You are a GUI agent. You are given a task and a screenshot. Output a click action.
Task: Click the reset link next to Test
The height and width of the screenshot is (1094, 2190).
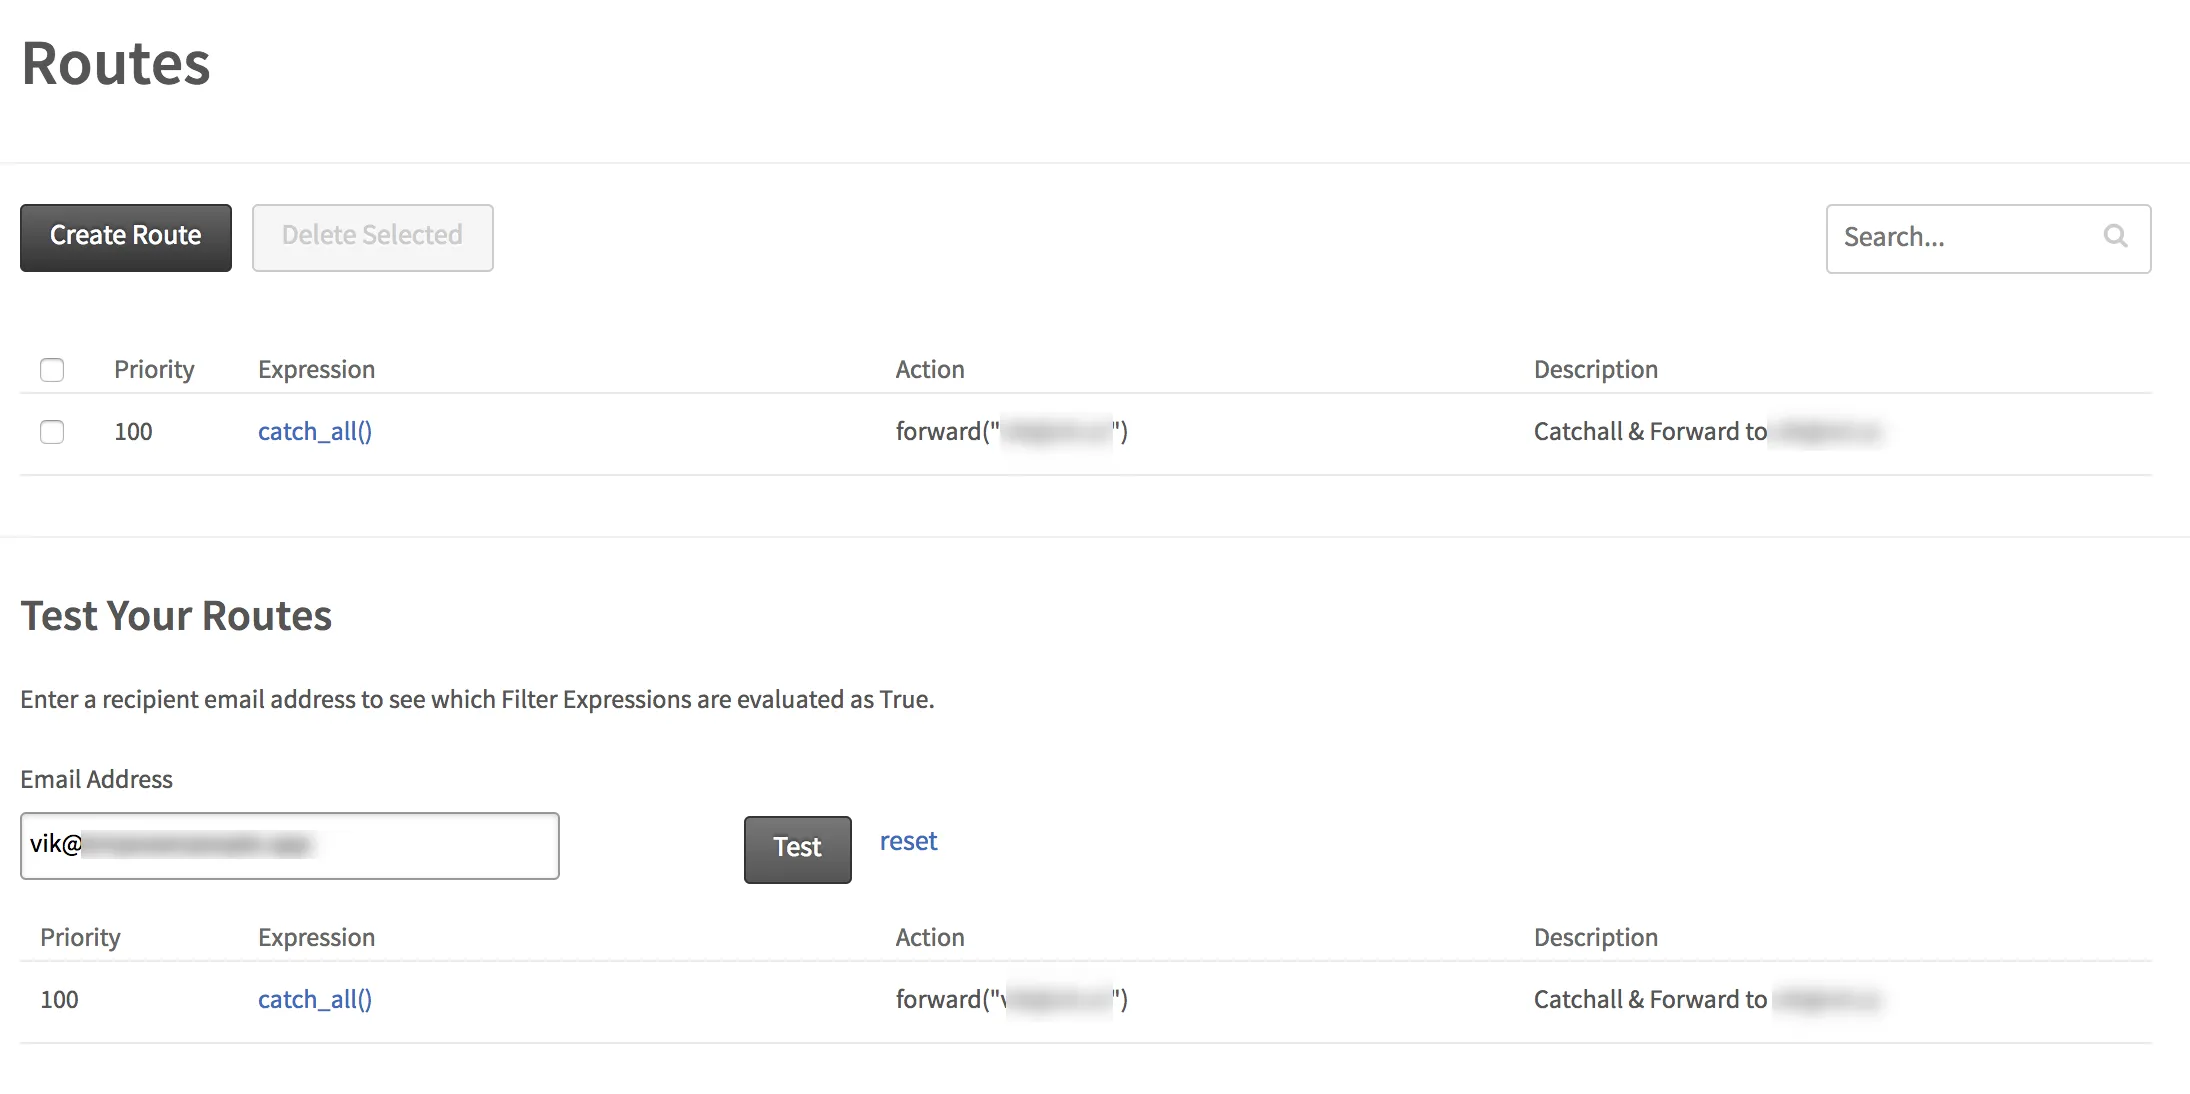[908, 842]
